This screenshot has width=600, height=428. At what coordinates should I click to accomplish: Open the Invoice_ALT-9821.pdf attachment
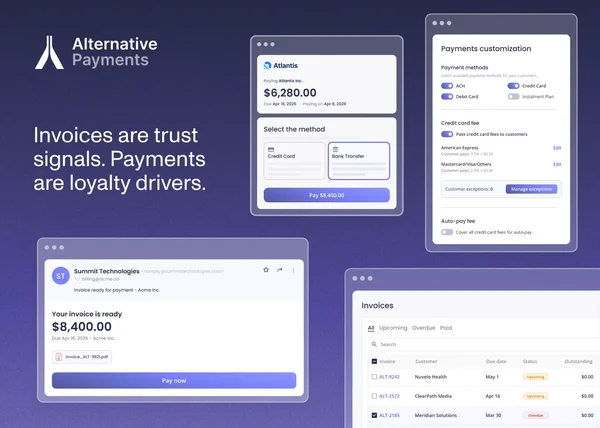(x=82, y=357)
